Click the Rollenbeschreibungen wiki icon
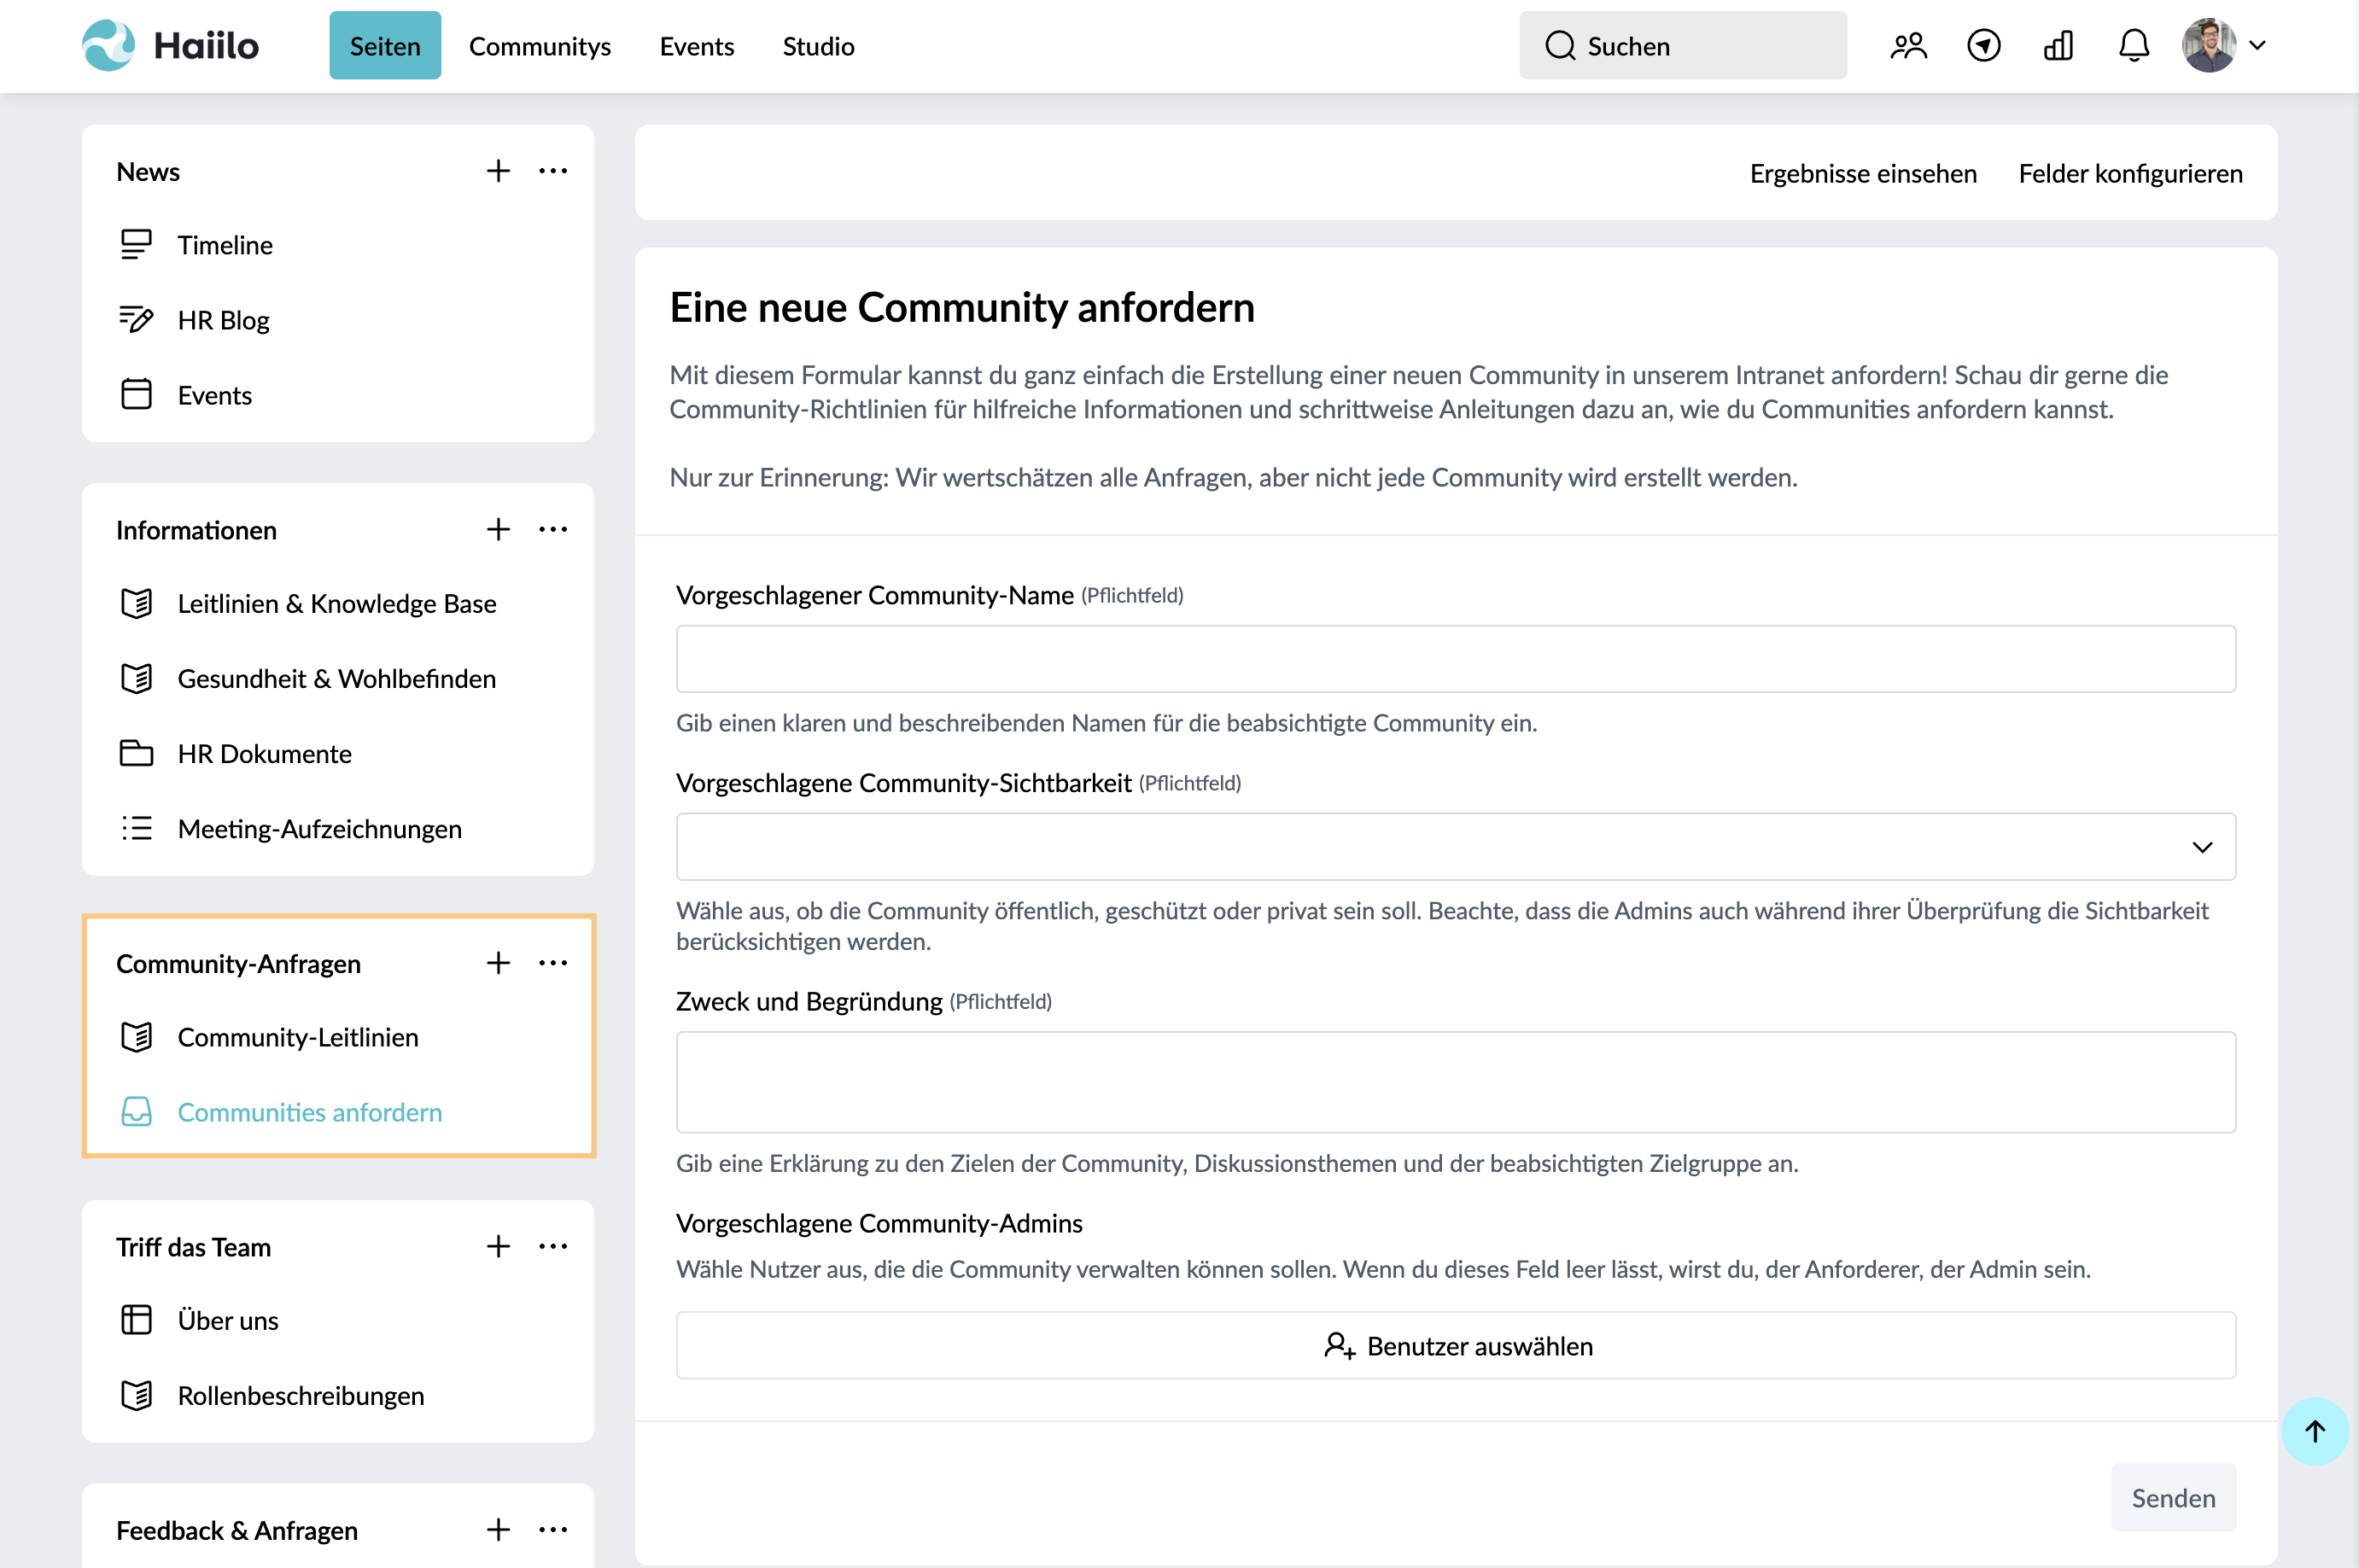This screenshot has height=1568, width=2359. (x=136, y=1395)
